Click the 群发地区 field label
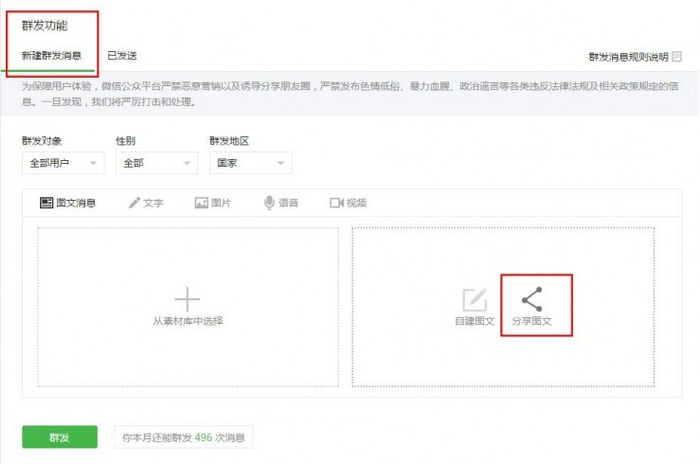This screenshot has height=464, width=700. pyautogui.click(x=229, y=141)
